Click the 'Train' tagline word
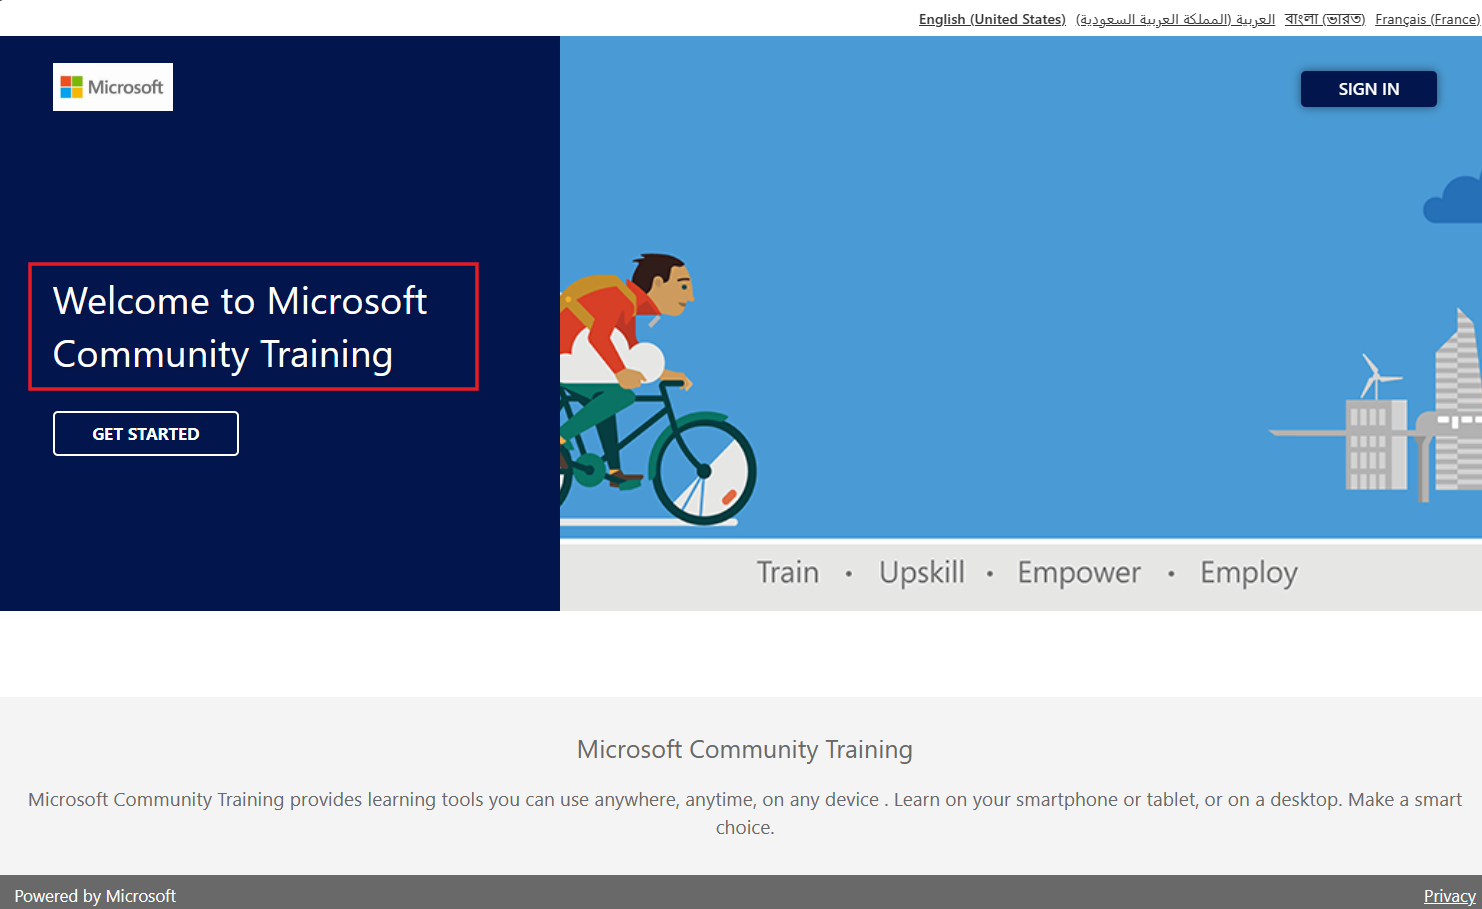Viewport: 1482px width, 909px height. [x=788, y=572]
